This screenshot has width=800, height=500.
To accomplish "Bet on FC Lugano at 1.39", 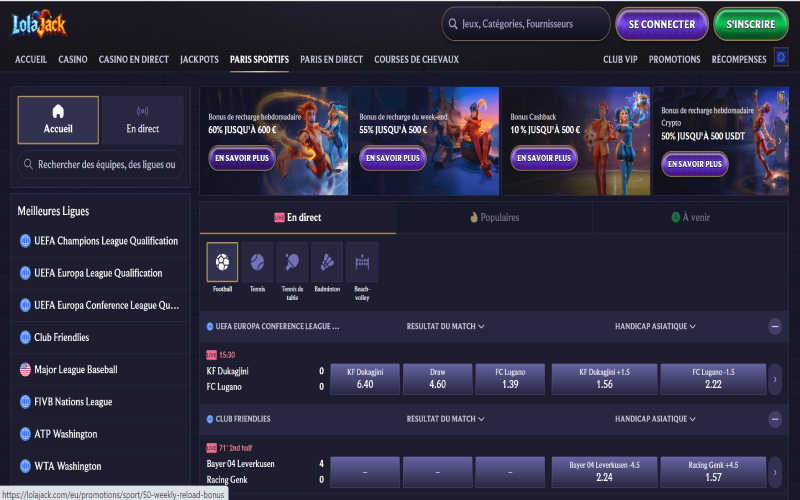I will (510, 379).
